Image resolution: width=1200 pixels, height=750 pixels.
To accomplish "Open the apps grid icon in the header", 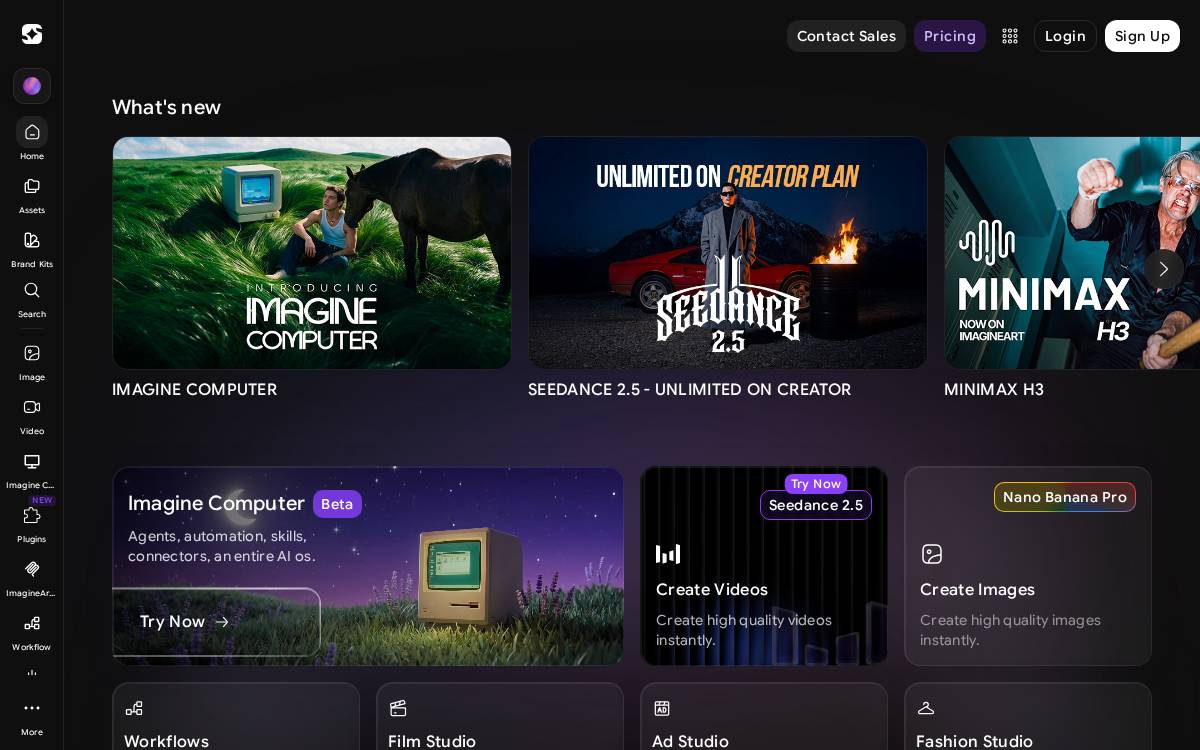I will (1010, 36).
